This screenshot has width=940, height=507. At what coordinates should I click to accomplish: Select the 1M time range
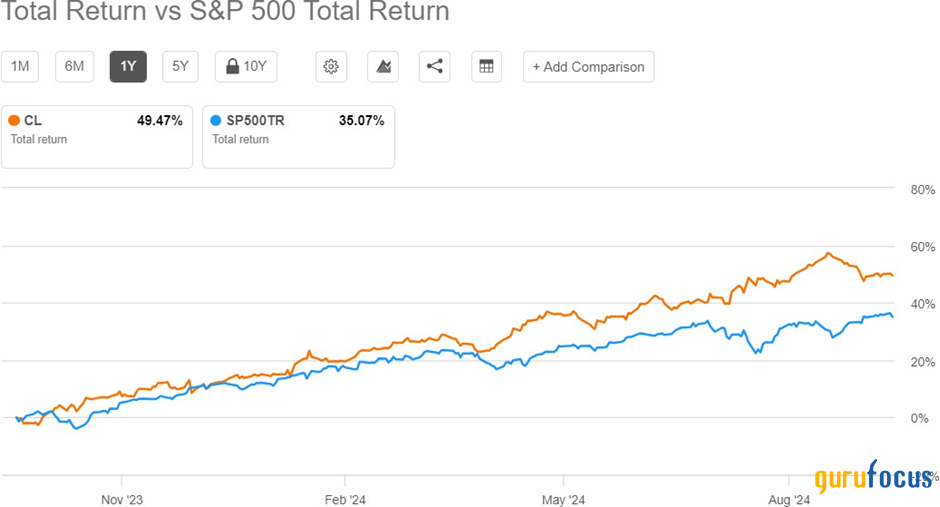click(19, 67)
